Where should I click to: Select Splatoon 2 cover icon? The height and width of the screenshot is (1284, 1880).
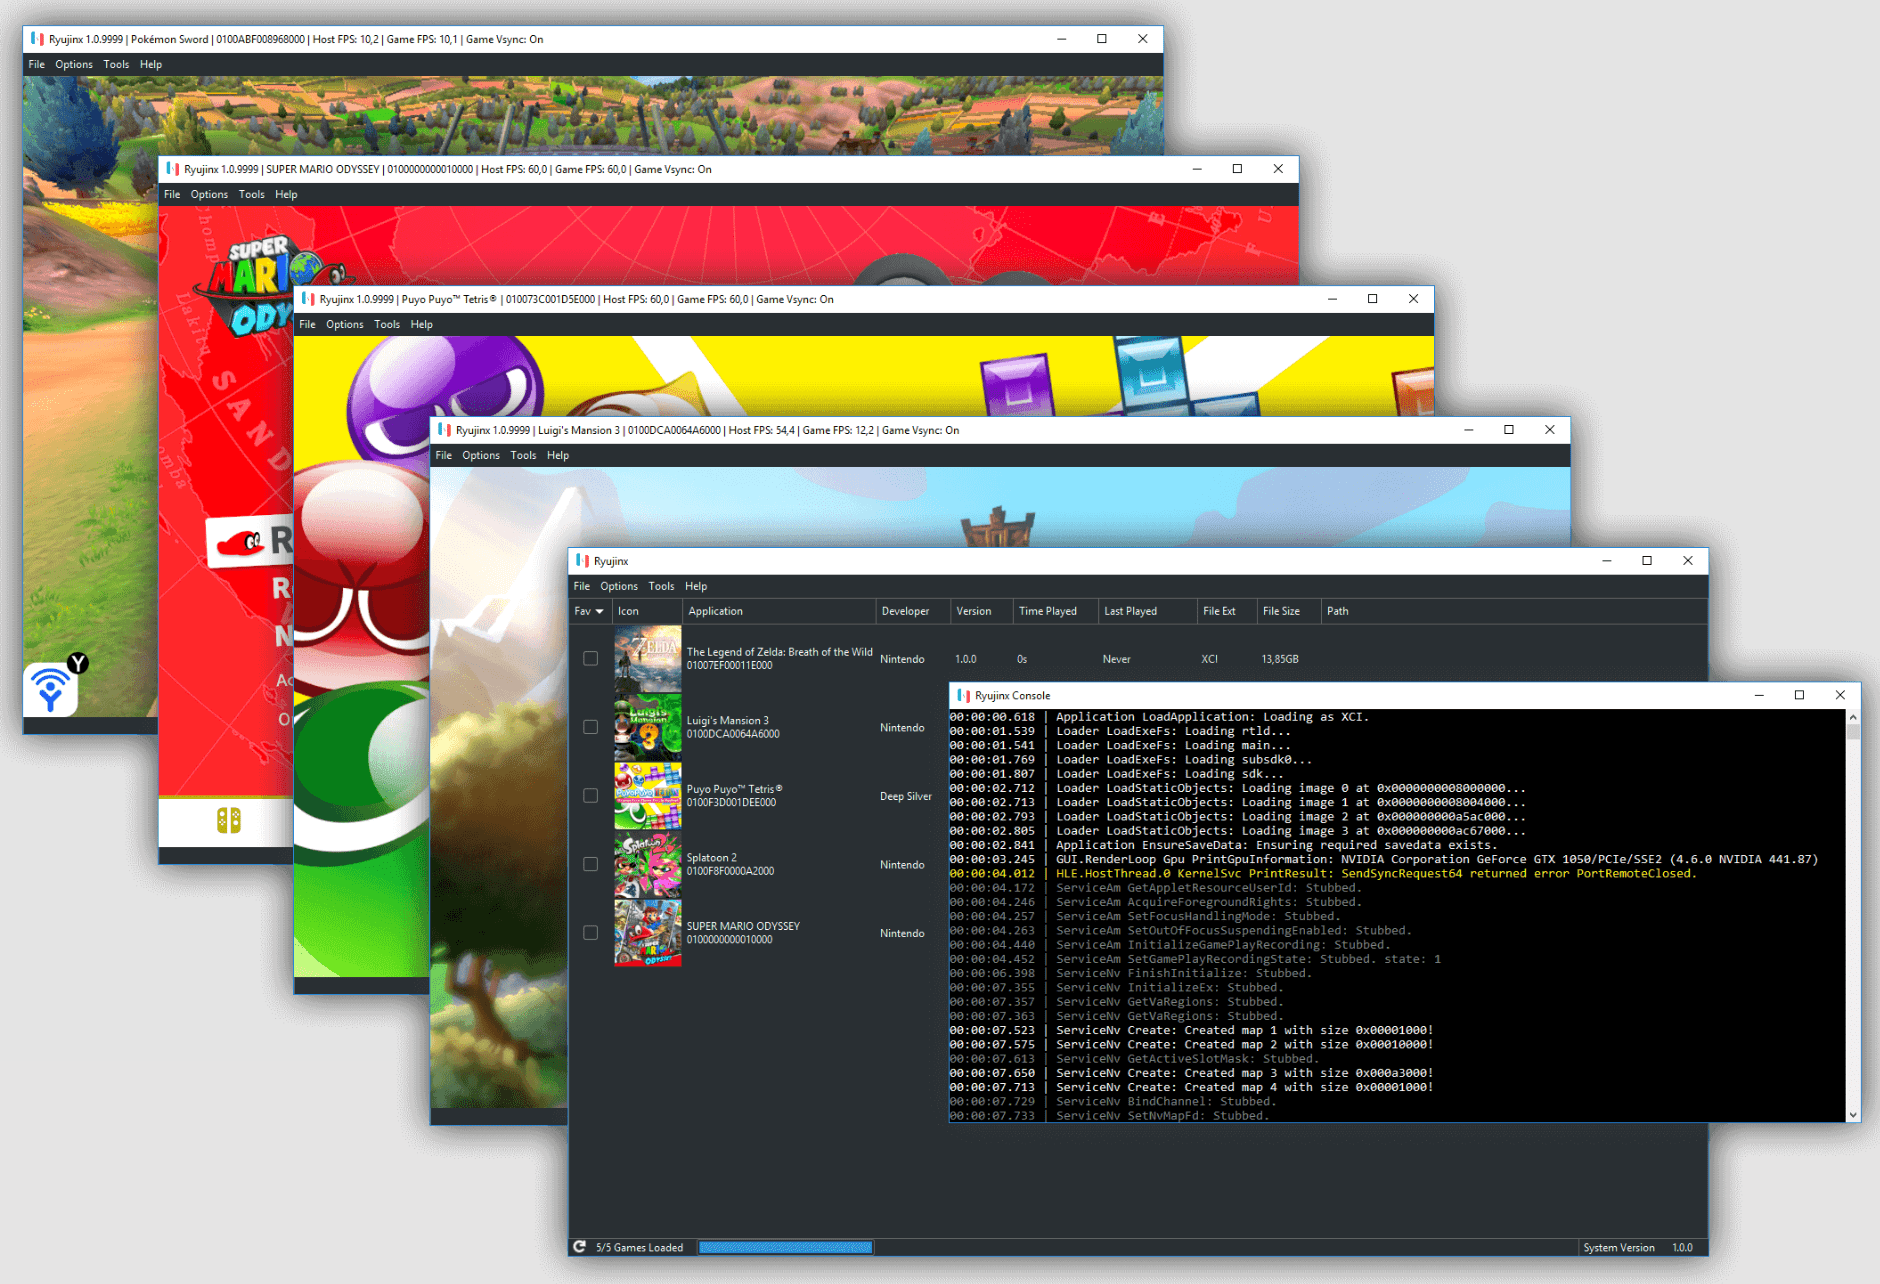(x=648, y=865)
